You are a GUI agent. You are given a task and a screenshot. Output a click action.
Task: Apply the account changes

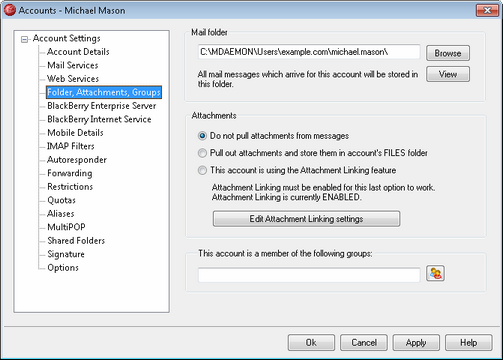tap(416, 343)
